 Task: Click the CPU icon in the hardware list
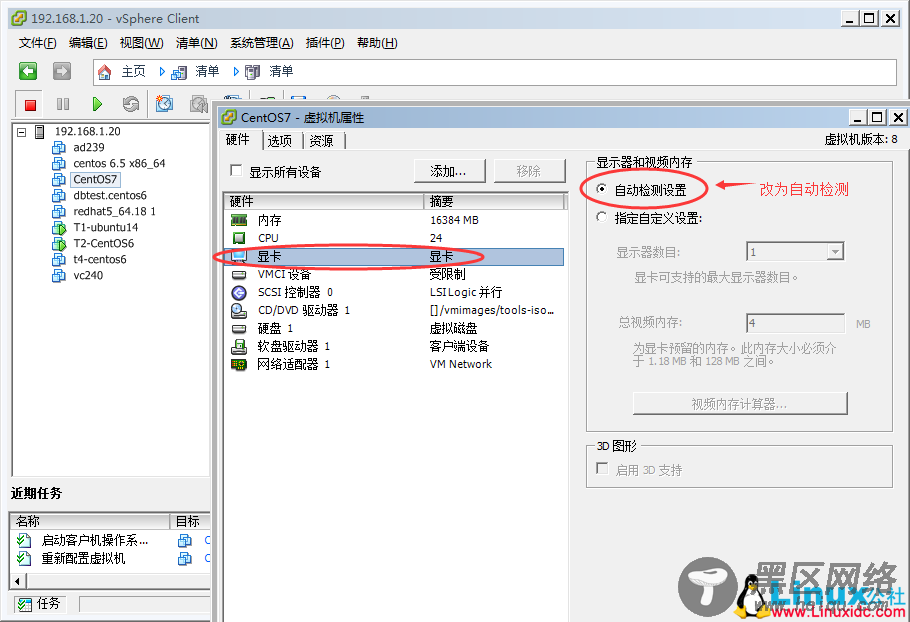click(x=239, y=238)
